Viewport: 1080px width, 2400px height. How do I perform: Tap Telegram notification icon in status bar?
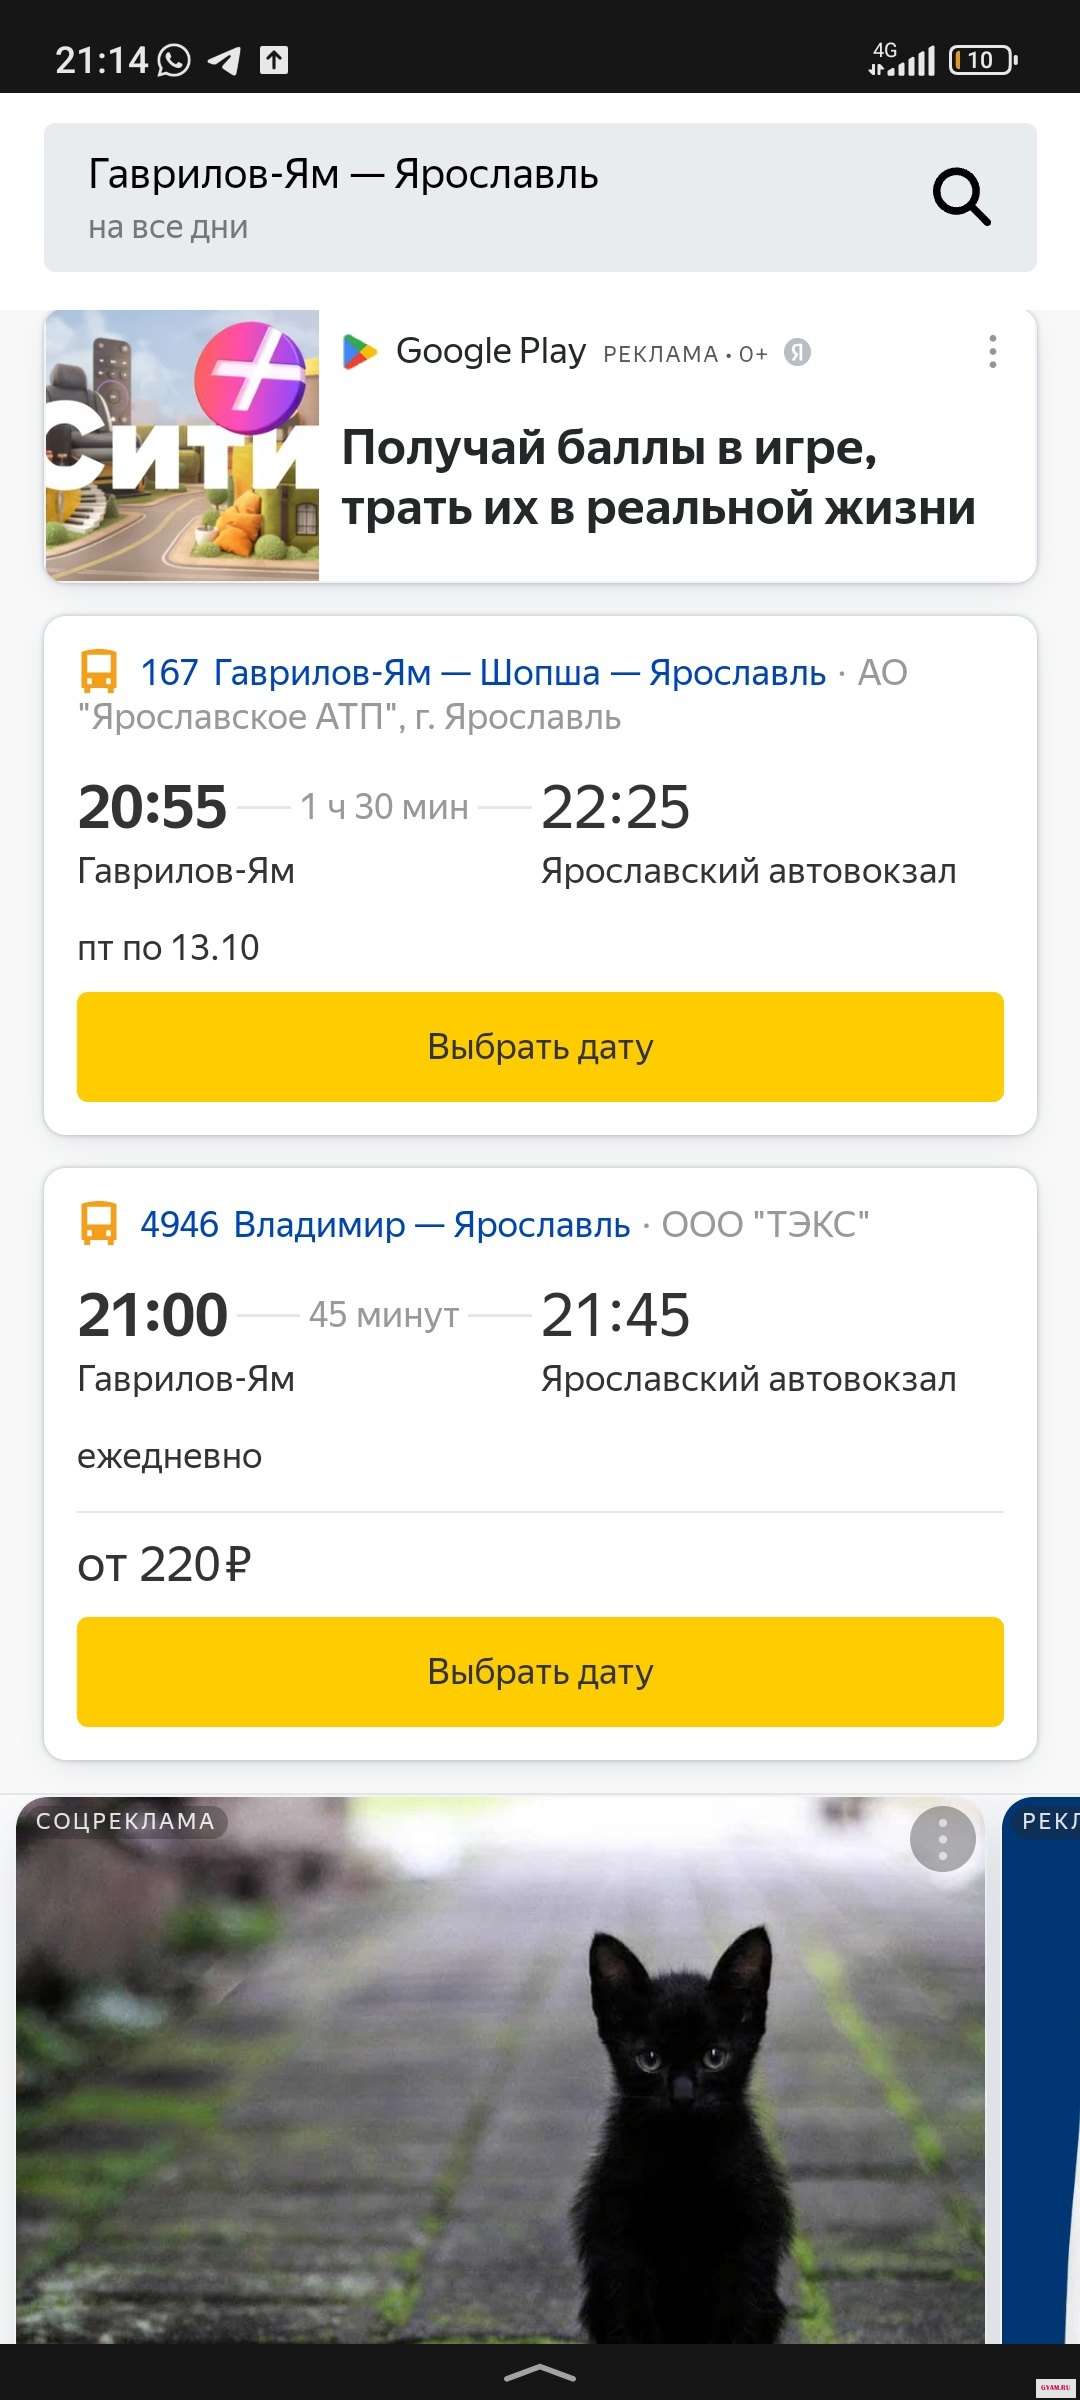(224, 61)
